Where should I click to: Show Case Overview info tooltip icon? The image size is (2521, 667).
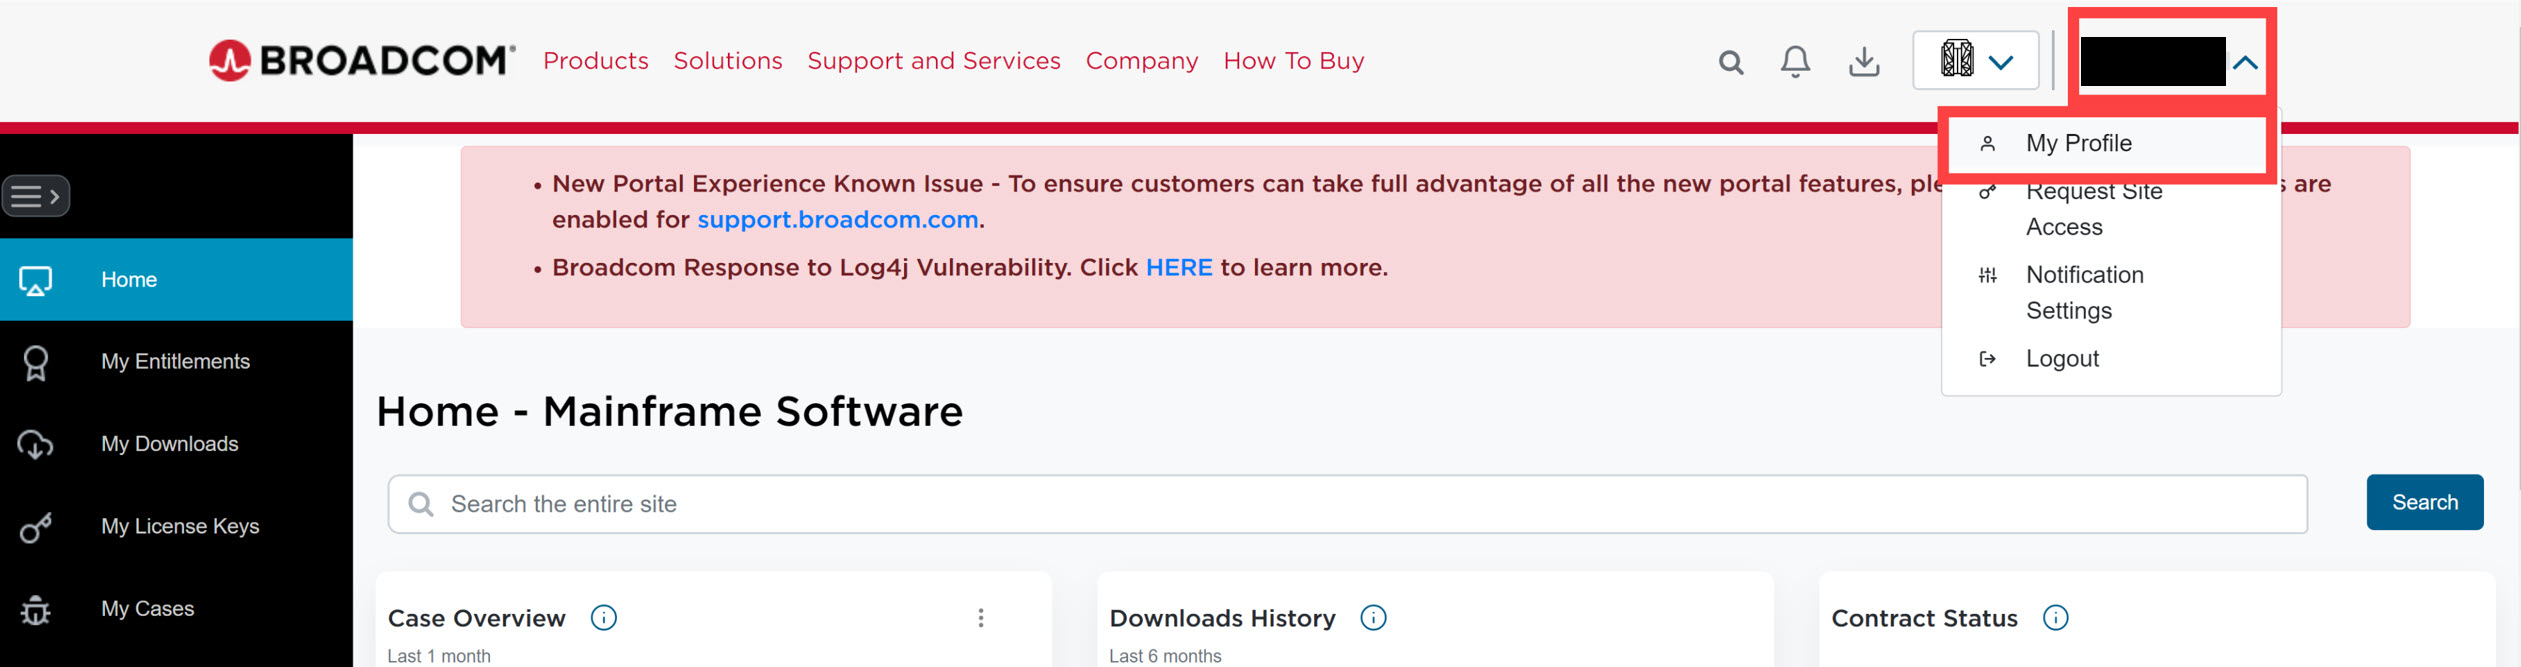point(604,618)
